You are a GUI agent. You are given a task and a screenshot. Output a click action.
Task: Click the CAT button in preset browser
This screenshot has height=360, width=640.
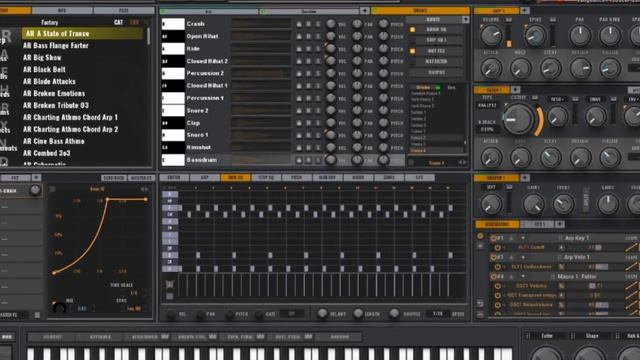click(118, 22)
